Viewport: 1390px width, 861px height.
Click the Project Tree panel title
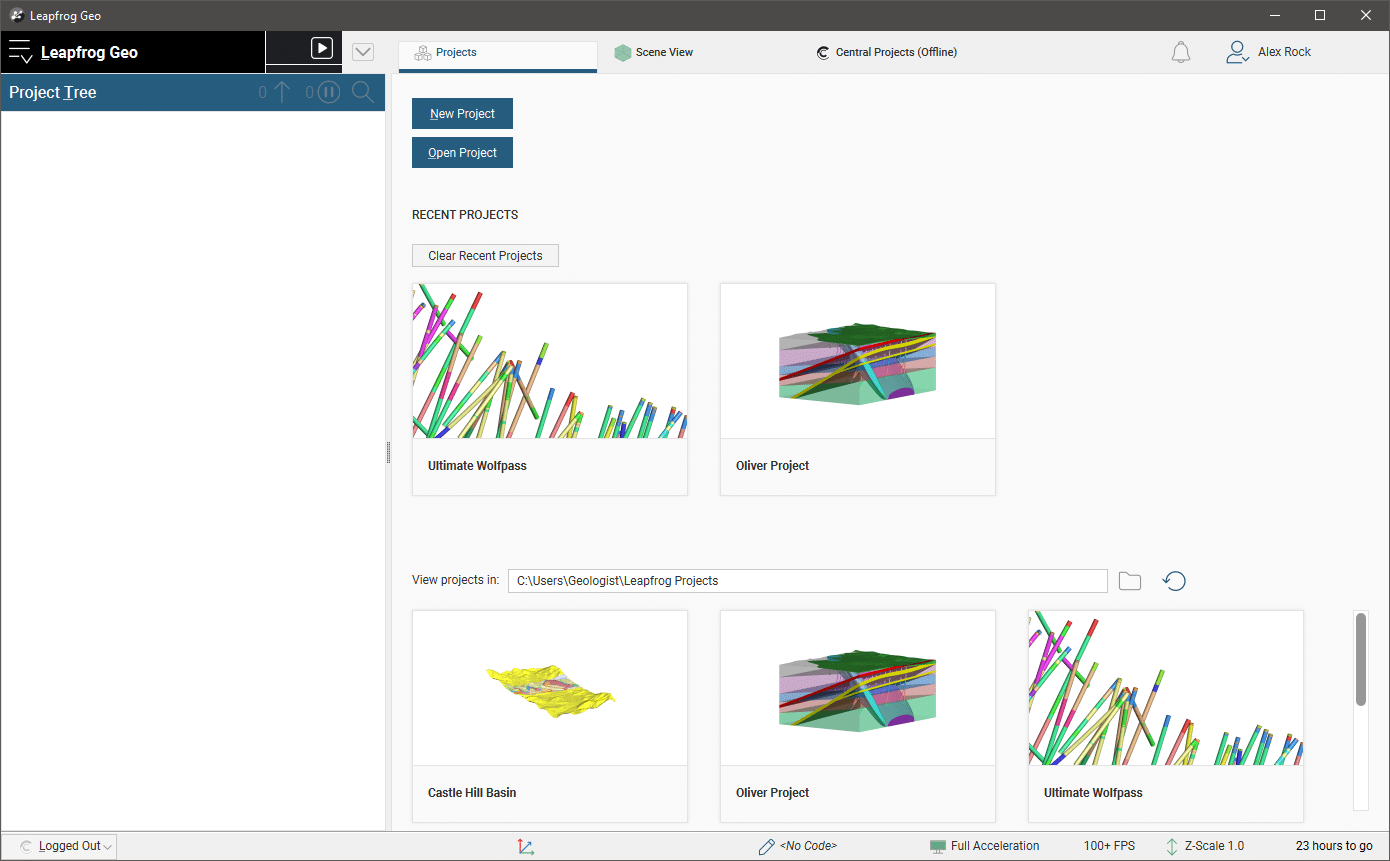53,92
